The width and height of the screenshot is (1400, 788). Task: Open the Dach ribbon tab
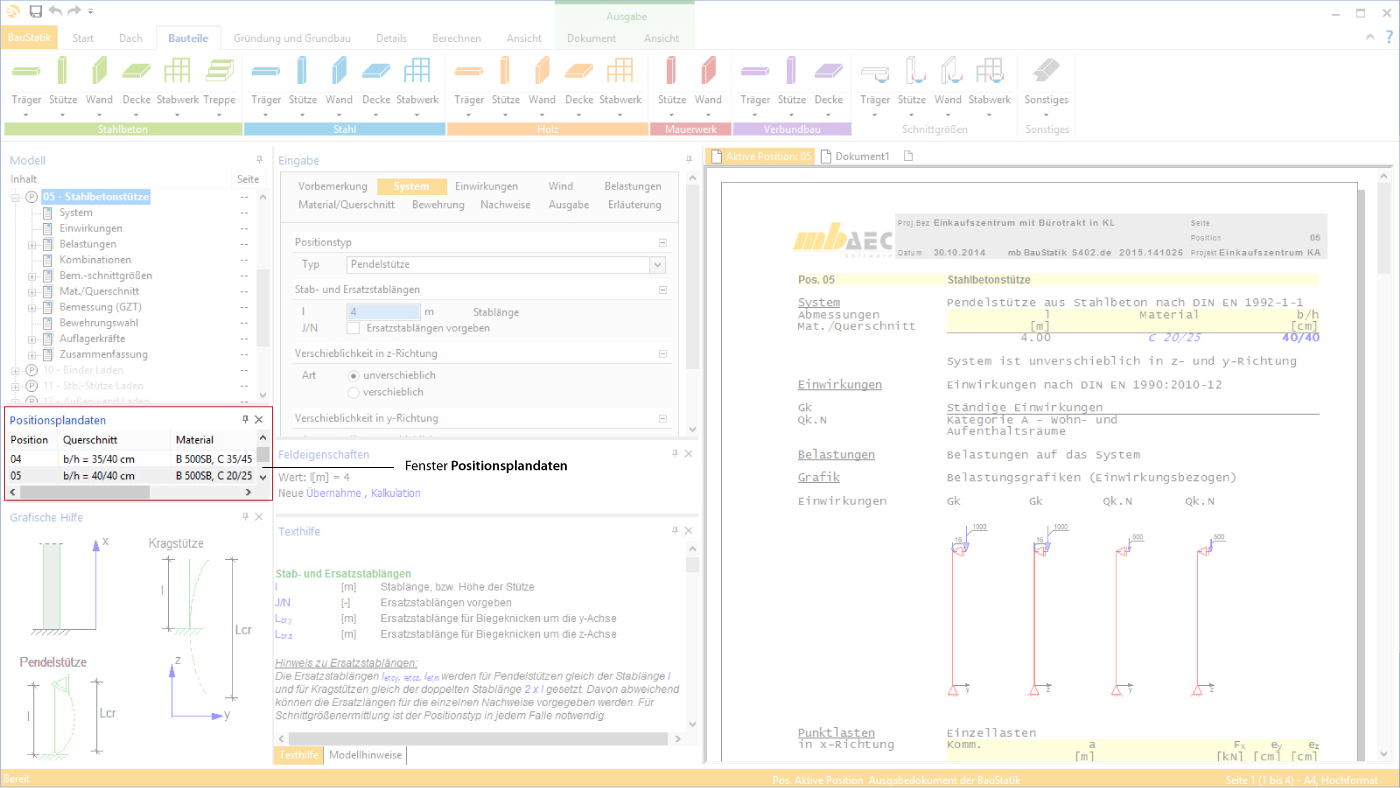pyautogui.click(x=131, y=38)
